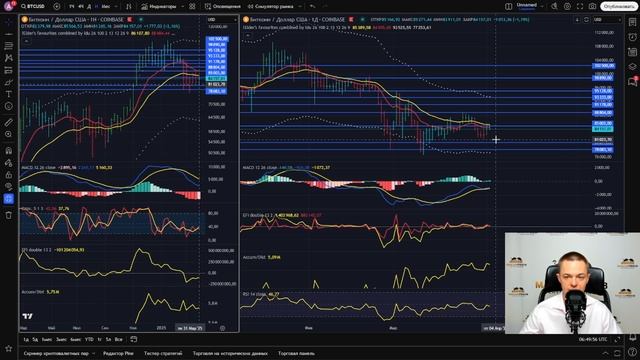Open the watchlist panel icon

click(x=632, y=22)
